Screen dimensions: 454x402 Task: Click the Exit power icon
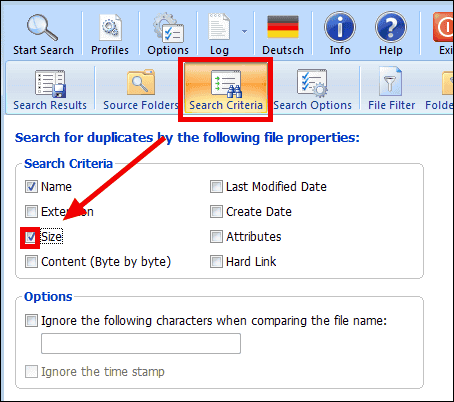click(444, 27)
